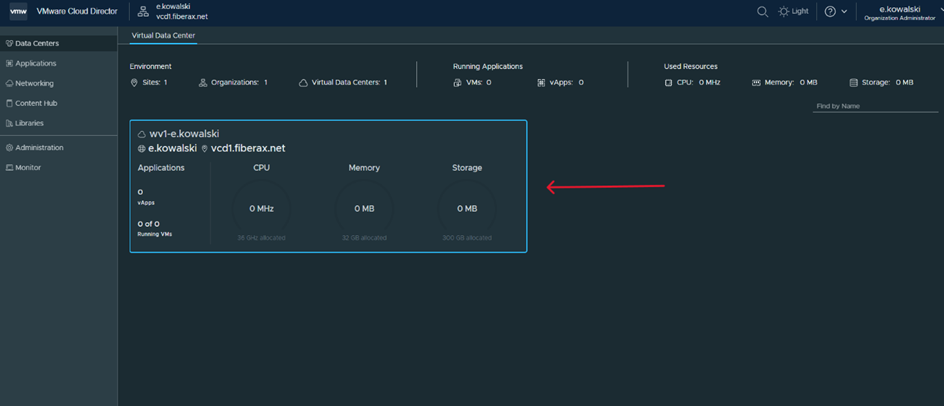The height and width of the screenshot is (406, 944).
Task: Click the organization icon next to e.kowalski
Action: coord(143,12)
